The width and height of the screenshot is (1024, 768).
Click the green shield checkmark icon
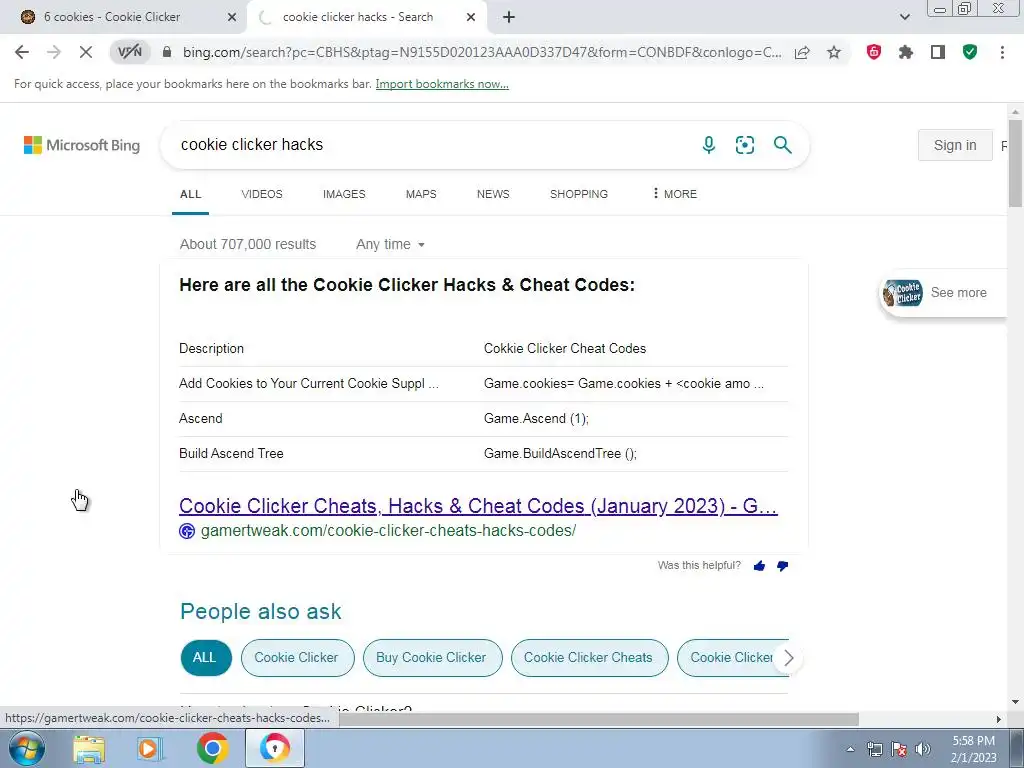tap(970, 52)
